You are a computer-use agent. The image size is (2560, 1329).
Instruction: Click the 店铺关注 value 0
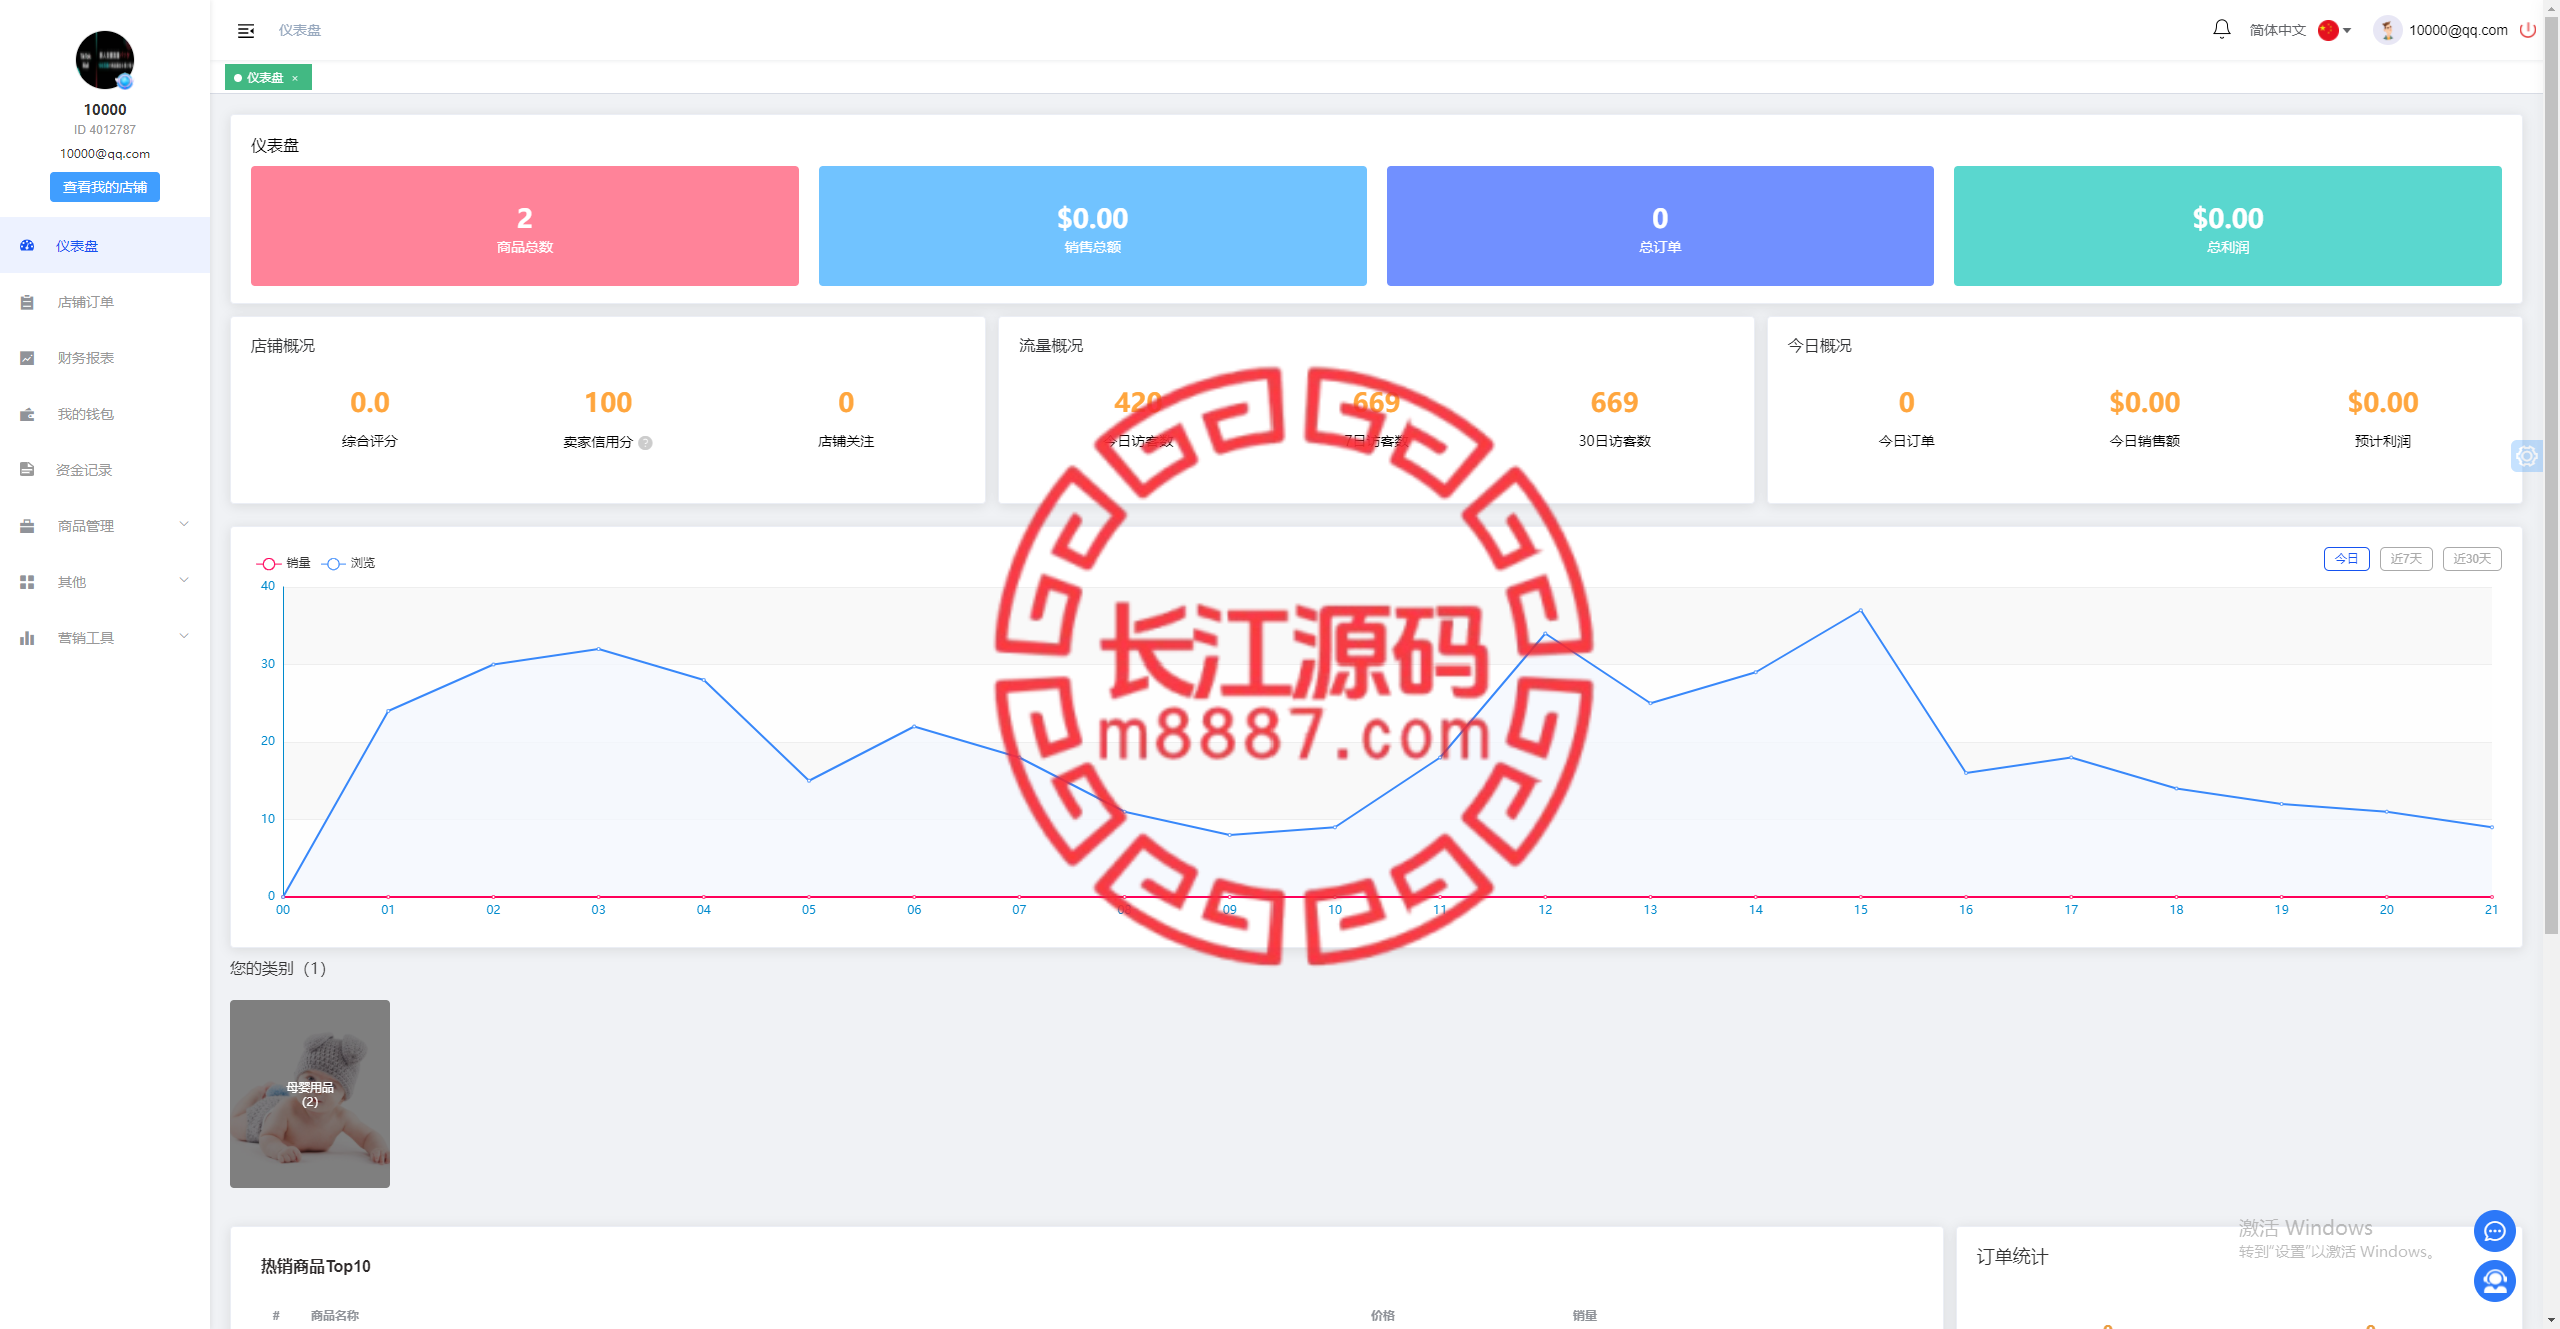pyautogui.click(x=846, y=402)
